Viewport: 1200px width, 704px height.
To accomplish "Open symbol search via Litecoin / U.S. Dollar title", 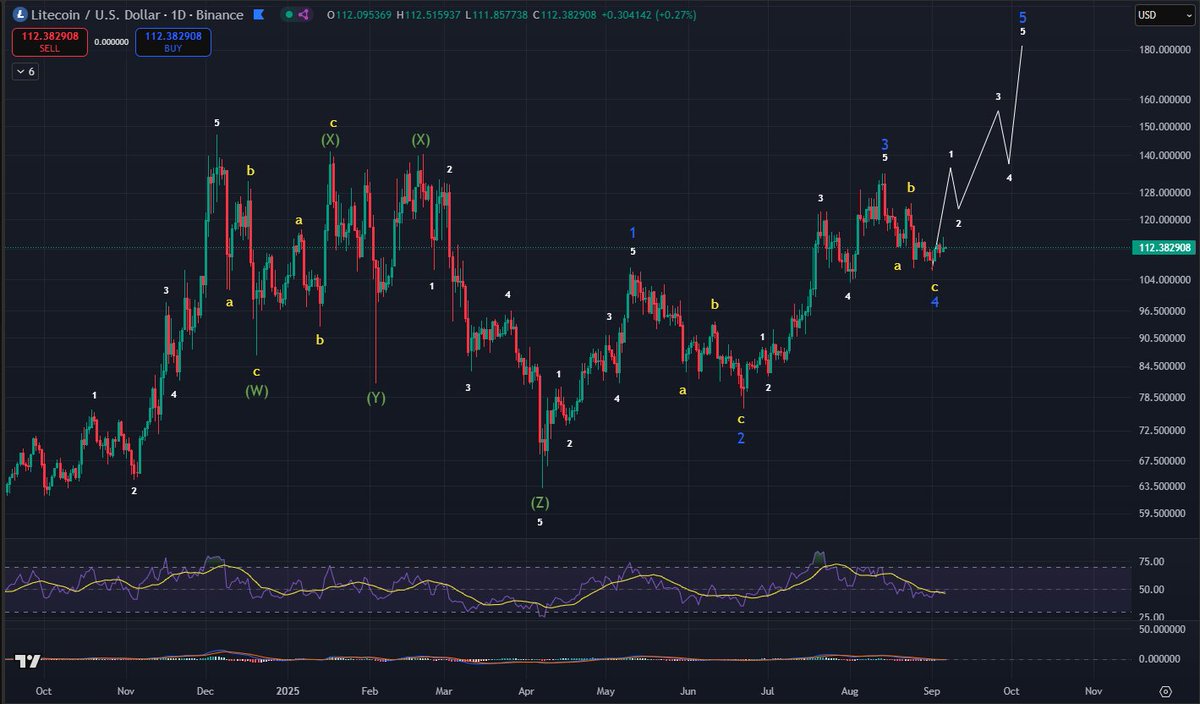I will point(137,15).
